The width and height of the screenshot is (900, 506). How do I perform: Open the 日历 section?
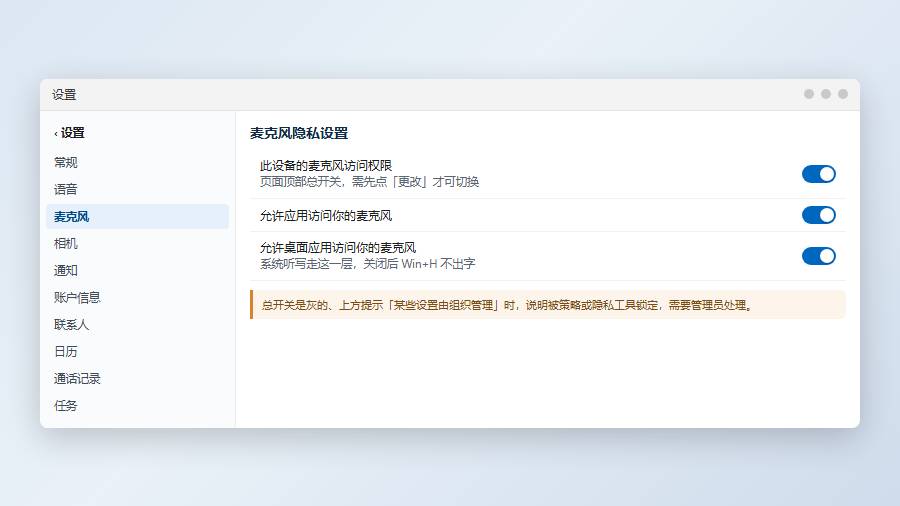[137, 351]
